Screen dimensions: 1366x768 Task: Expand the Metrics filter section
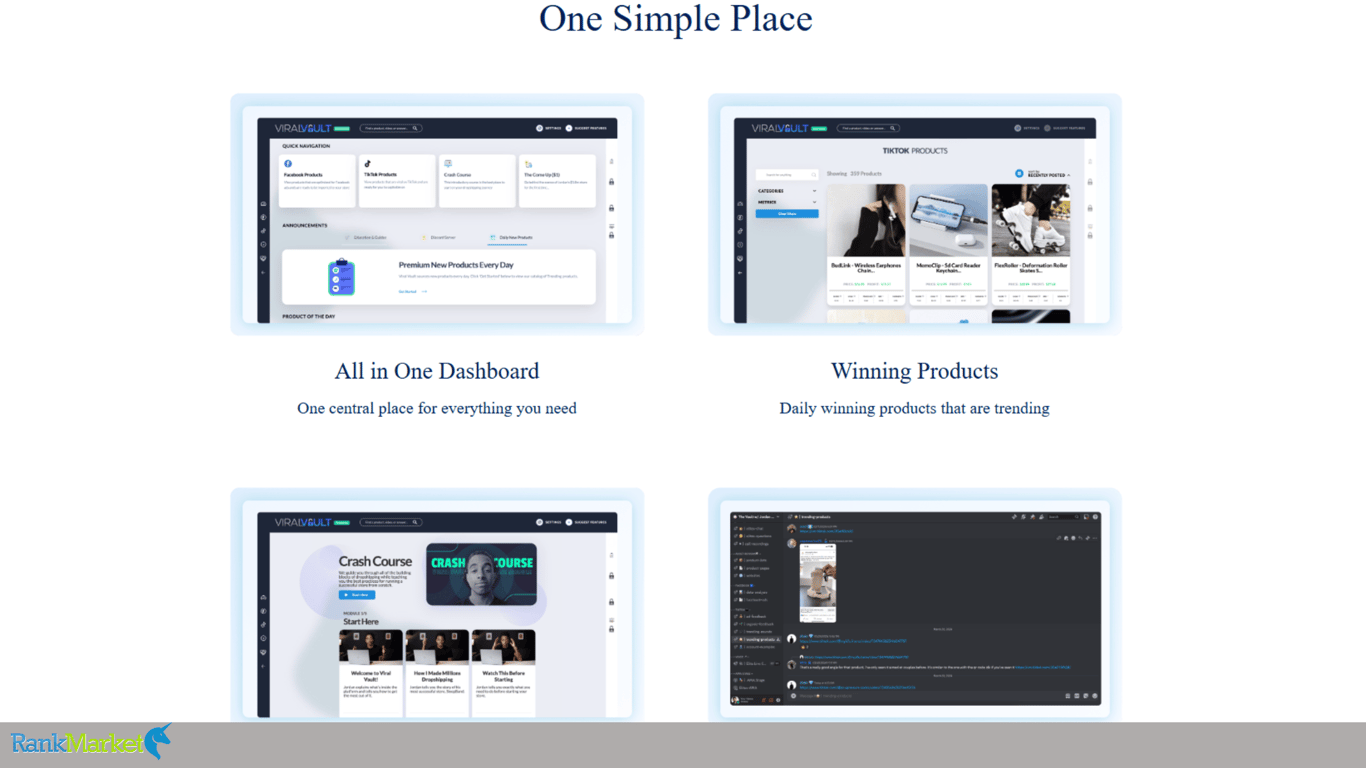(787, 202)
